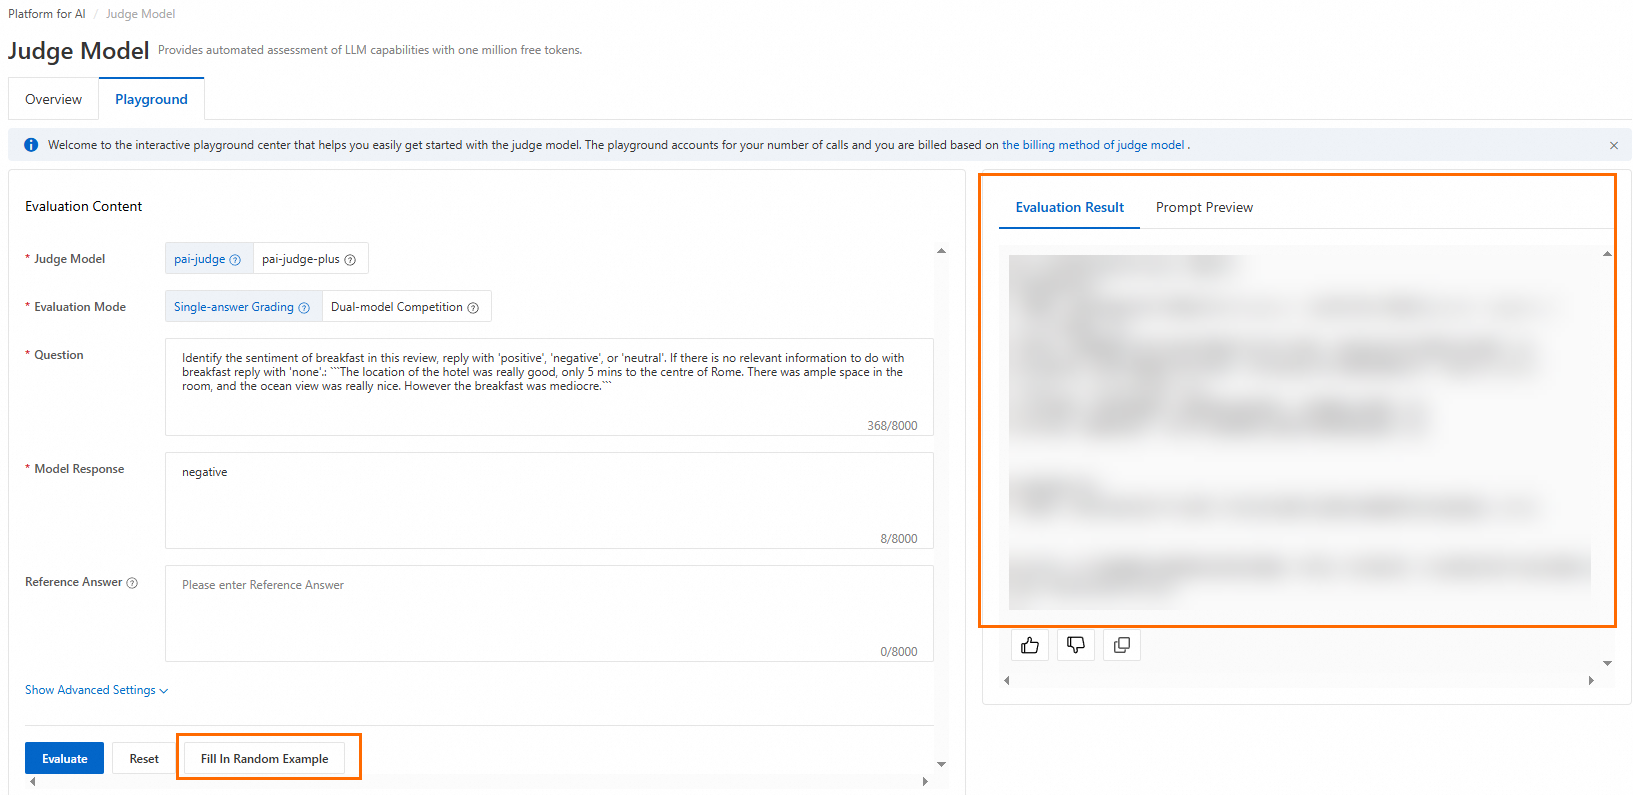Click the Reference Answer input field
Image resolution: width=1633 pixels, height=795 pixels.
click(x=549, y=613)
